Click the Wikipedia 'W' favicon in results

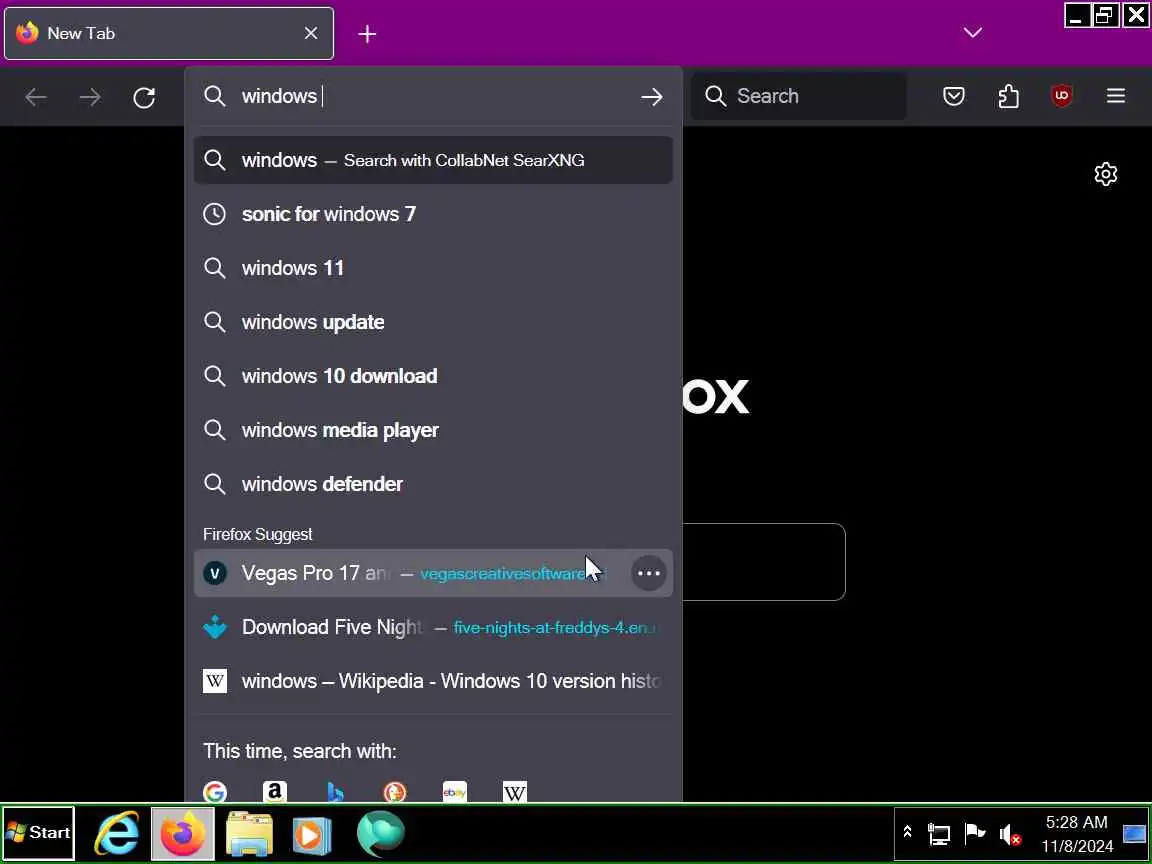click(x=215, y=681)
